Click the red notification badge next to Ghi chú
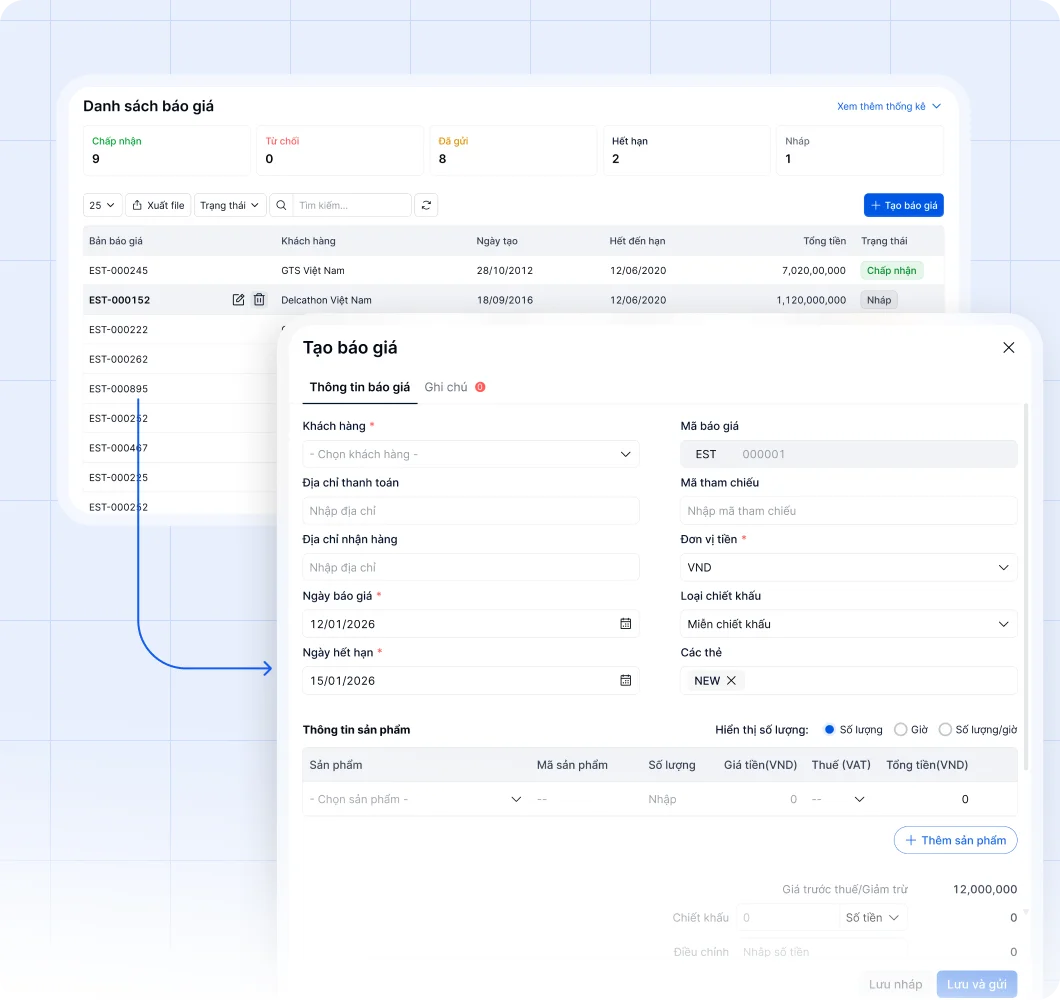The image size is (1060, 1000). click(x=480, y=387)
